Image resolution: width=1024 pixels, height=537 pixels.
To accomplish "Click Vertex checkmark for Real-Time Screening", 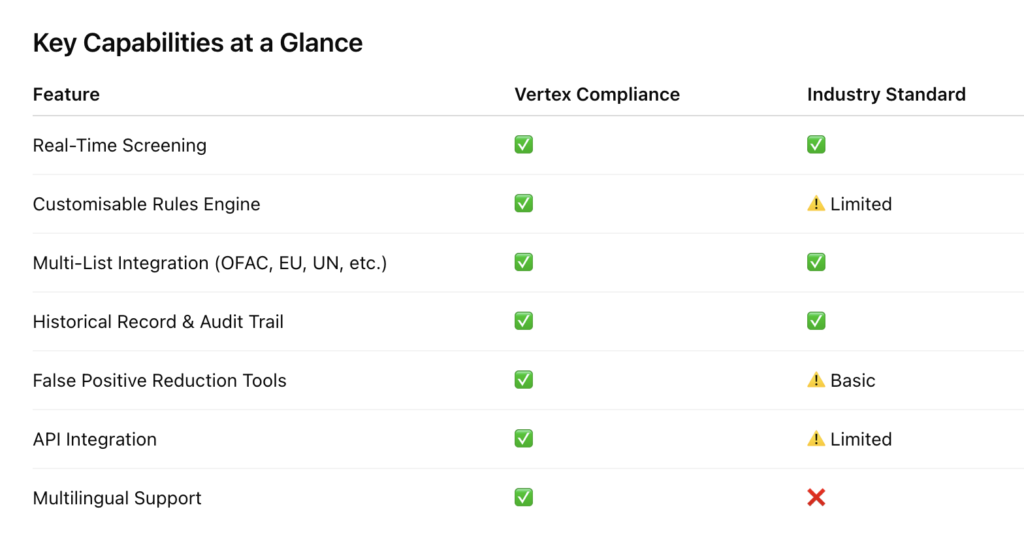I will coord(524,144).
